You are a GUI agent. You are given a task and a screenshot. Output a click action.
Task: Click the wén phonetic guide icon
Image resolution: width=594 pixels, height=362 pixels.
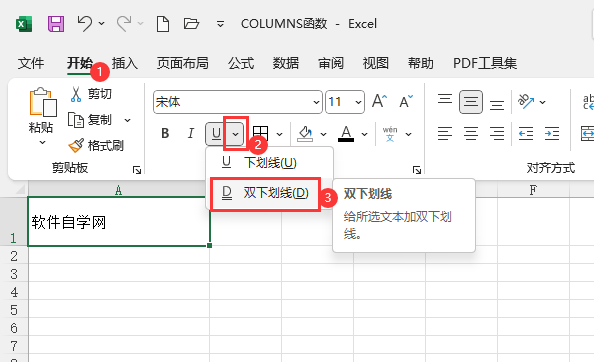(390, 134)
